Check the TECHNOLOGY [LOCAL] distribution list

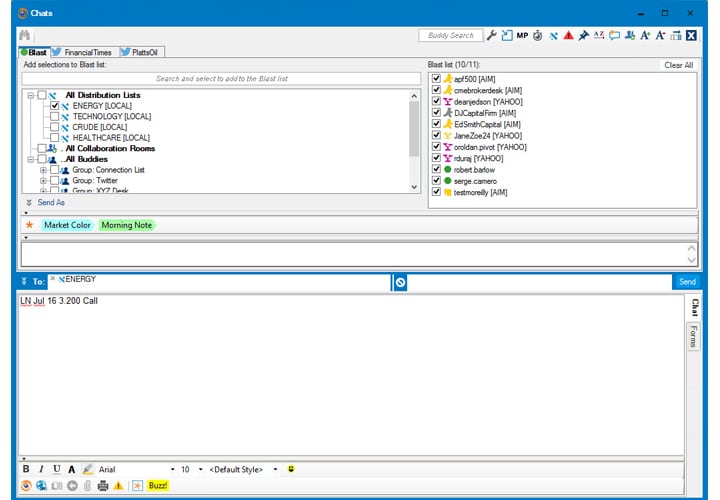pyautogui.click(x=54, y=116)
